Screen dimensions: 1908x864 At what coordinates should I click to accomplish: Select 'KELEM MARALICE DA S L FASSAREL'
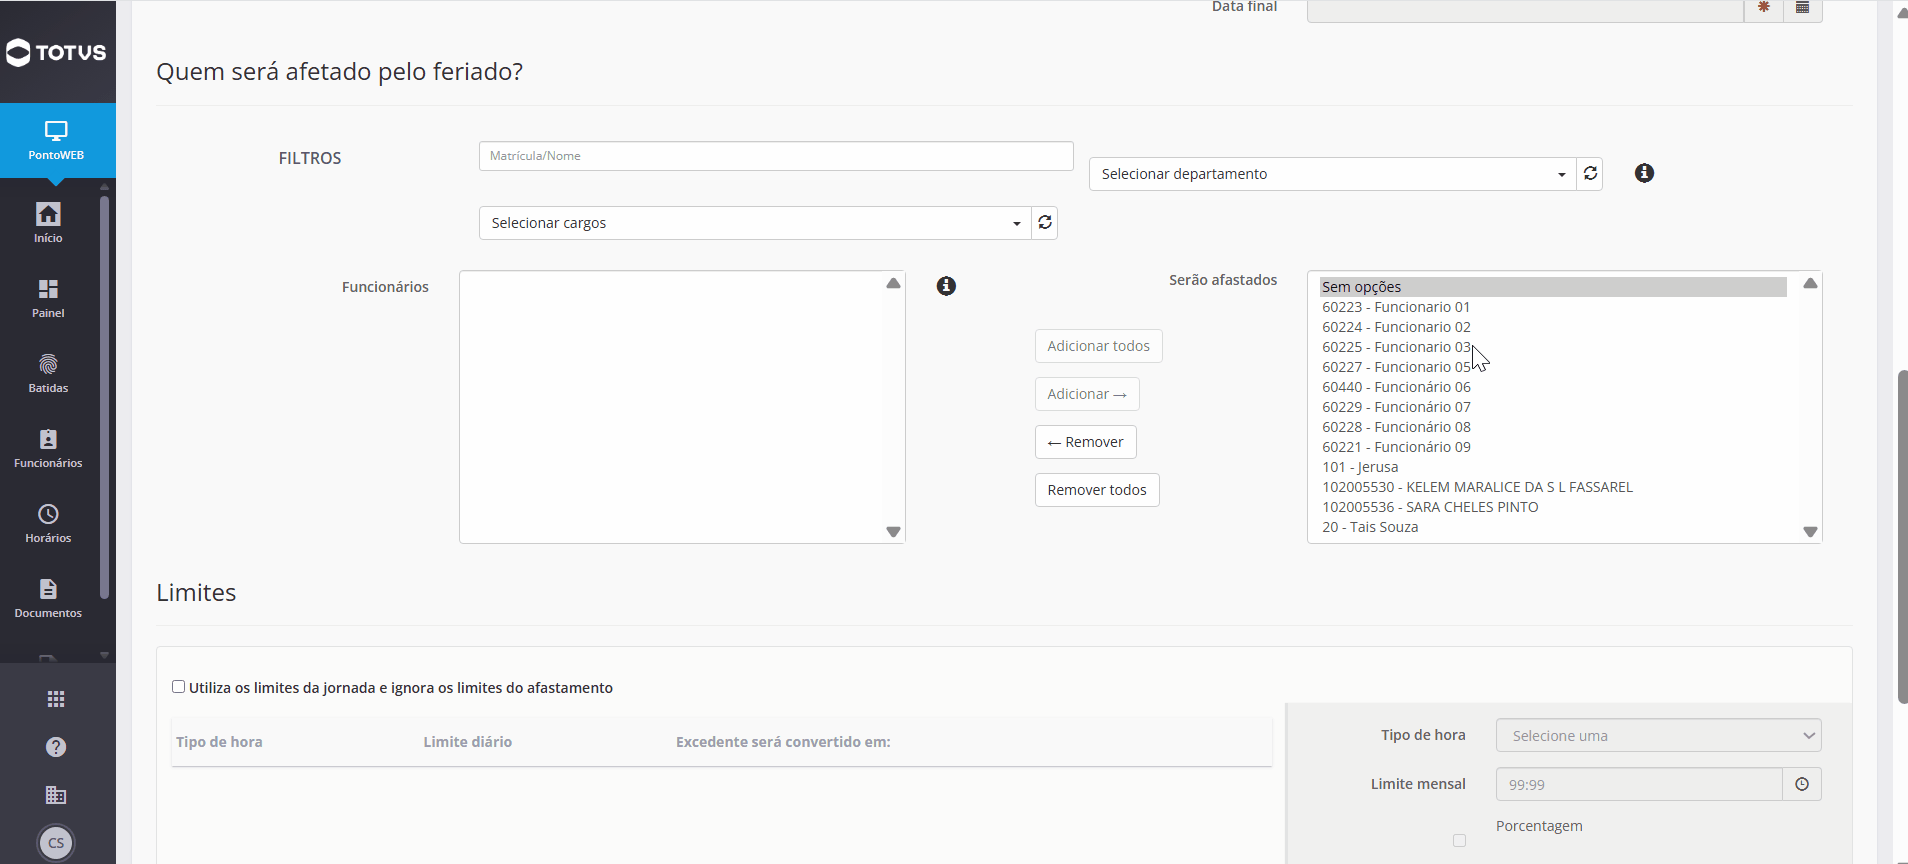(x=1553, y=487)
